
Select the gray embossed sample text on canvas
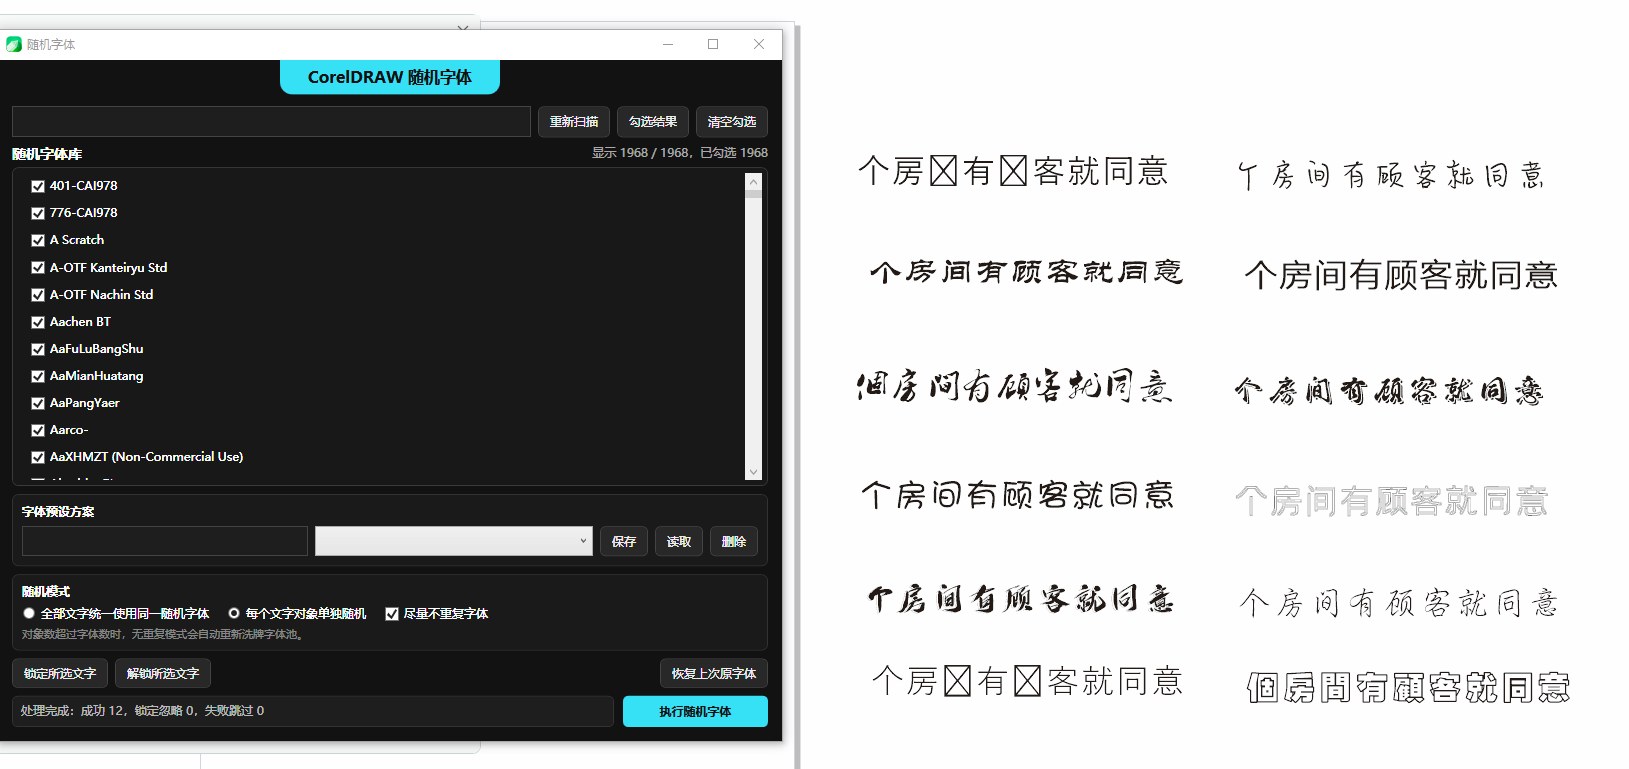point(1391,501)
